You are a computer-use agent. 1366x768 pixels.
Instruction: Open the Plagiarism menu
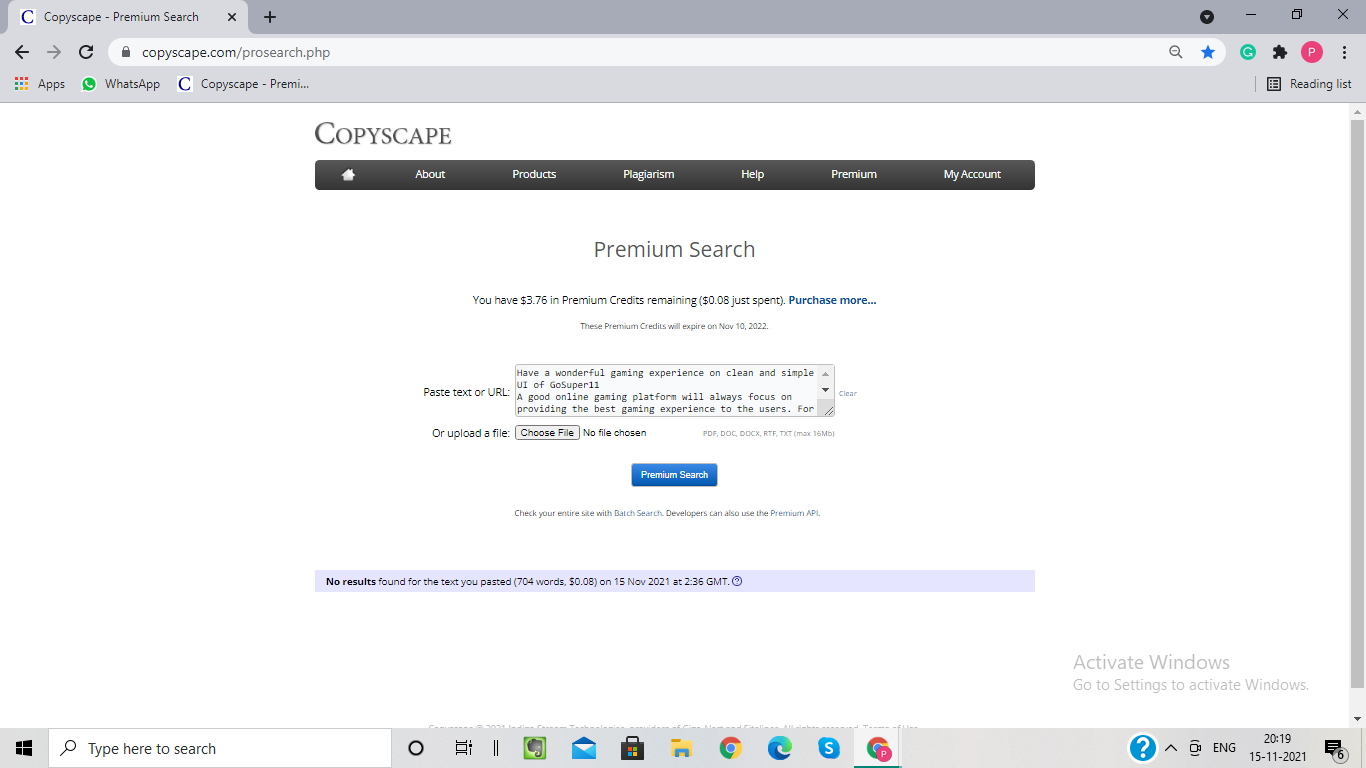(x=648, y=174)
